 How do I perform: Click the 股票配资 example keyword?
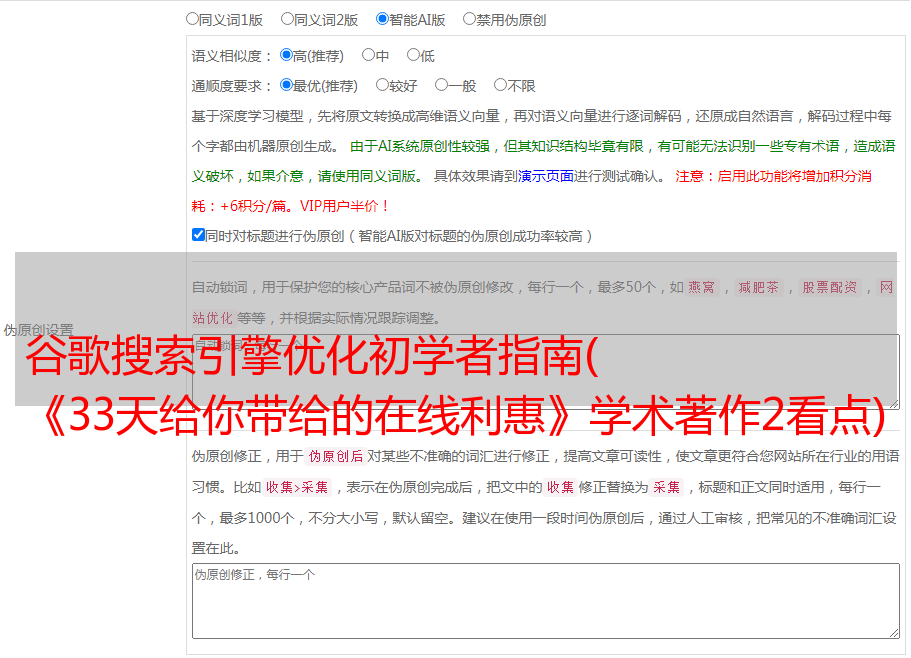pyautogui.click(x=830, y=287)
